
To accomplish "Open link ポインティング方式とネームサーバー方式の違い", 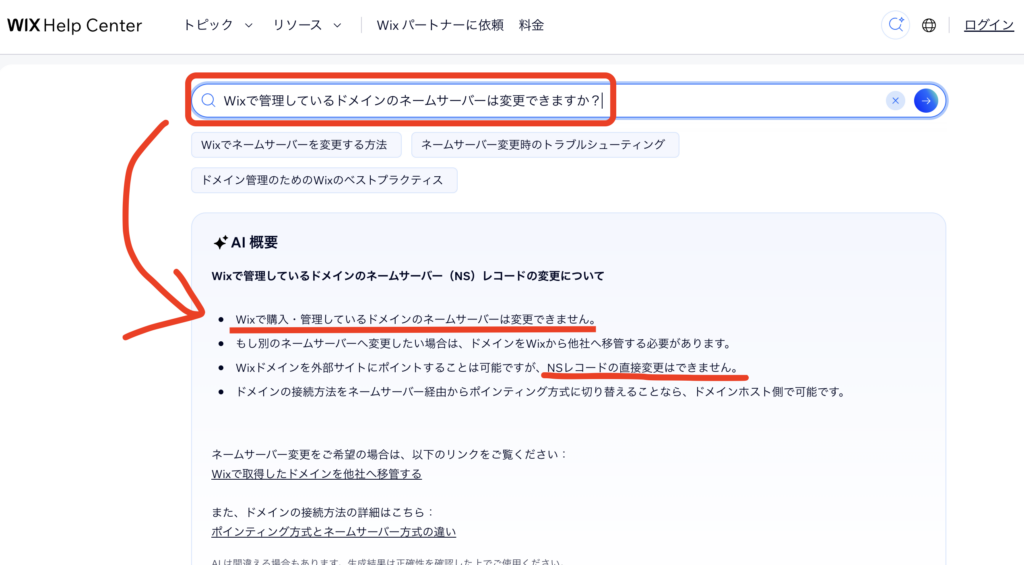I will click(x=333, y=532).
